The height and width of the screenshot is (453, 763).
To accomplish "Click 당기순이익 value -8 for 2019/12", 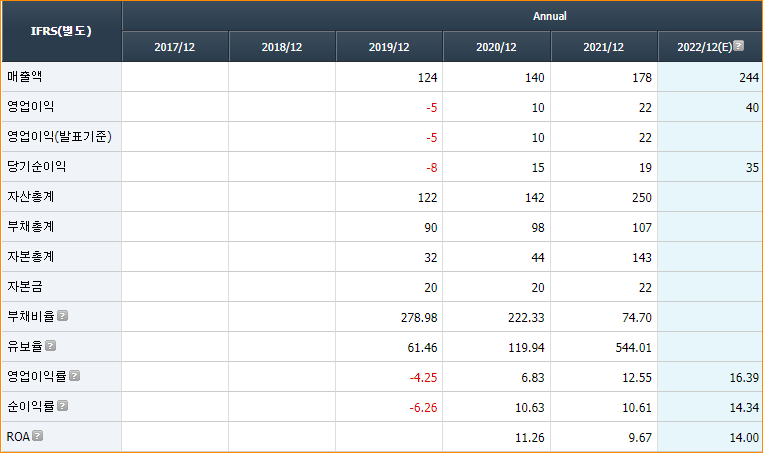I will click(432, 168).
